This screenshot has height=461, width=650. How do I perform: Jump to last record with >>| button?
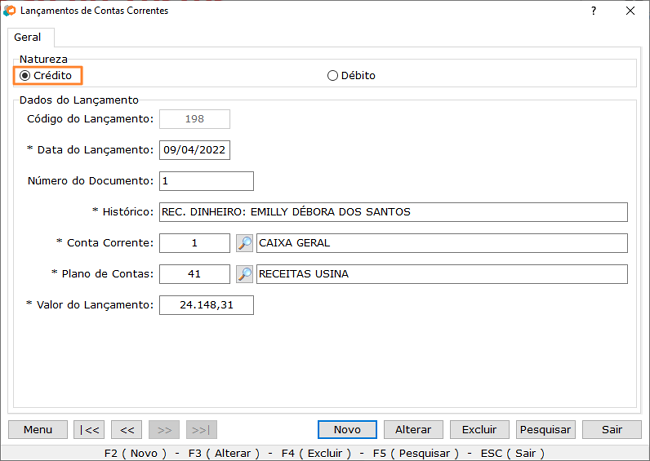(201, 429)
